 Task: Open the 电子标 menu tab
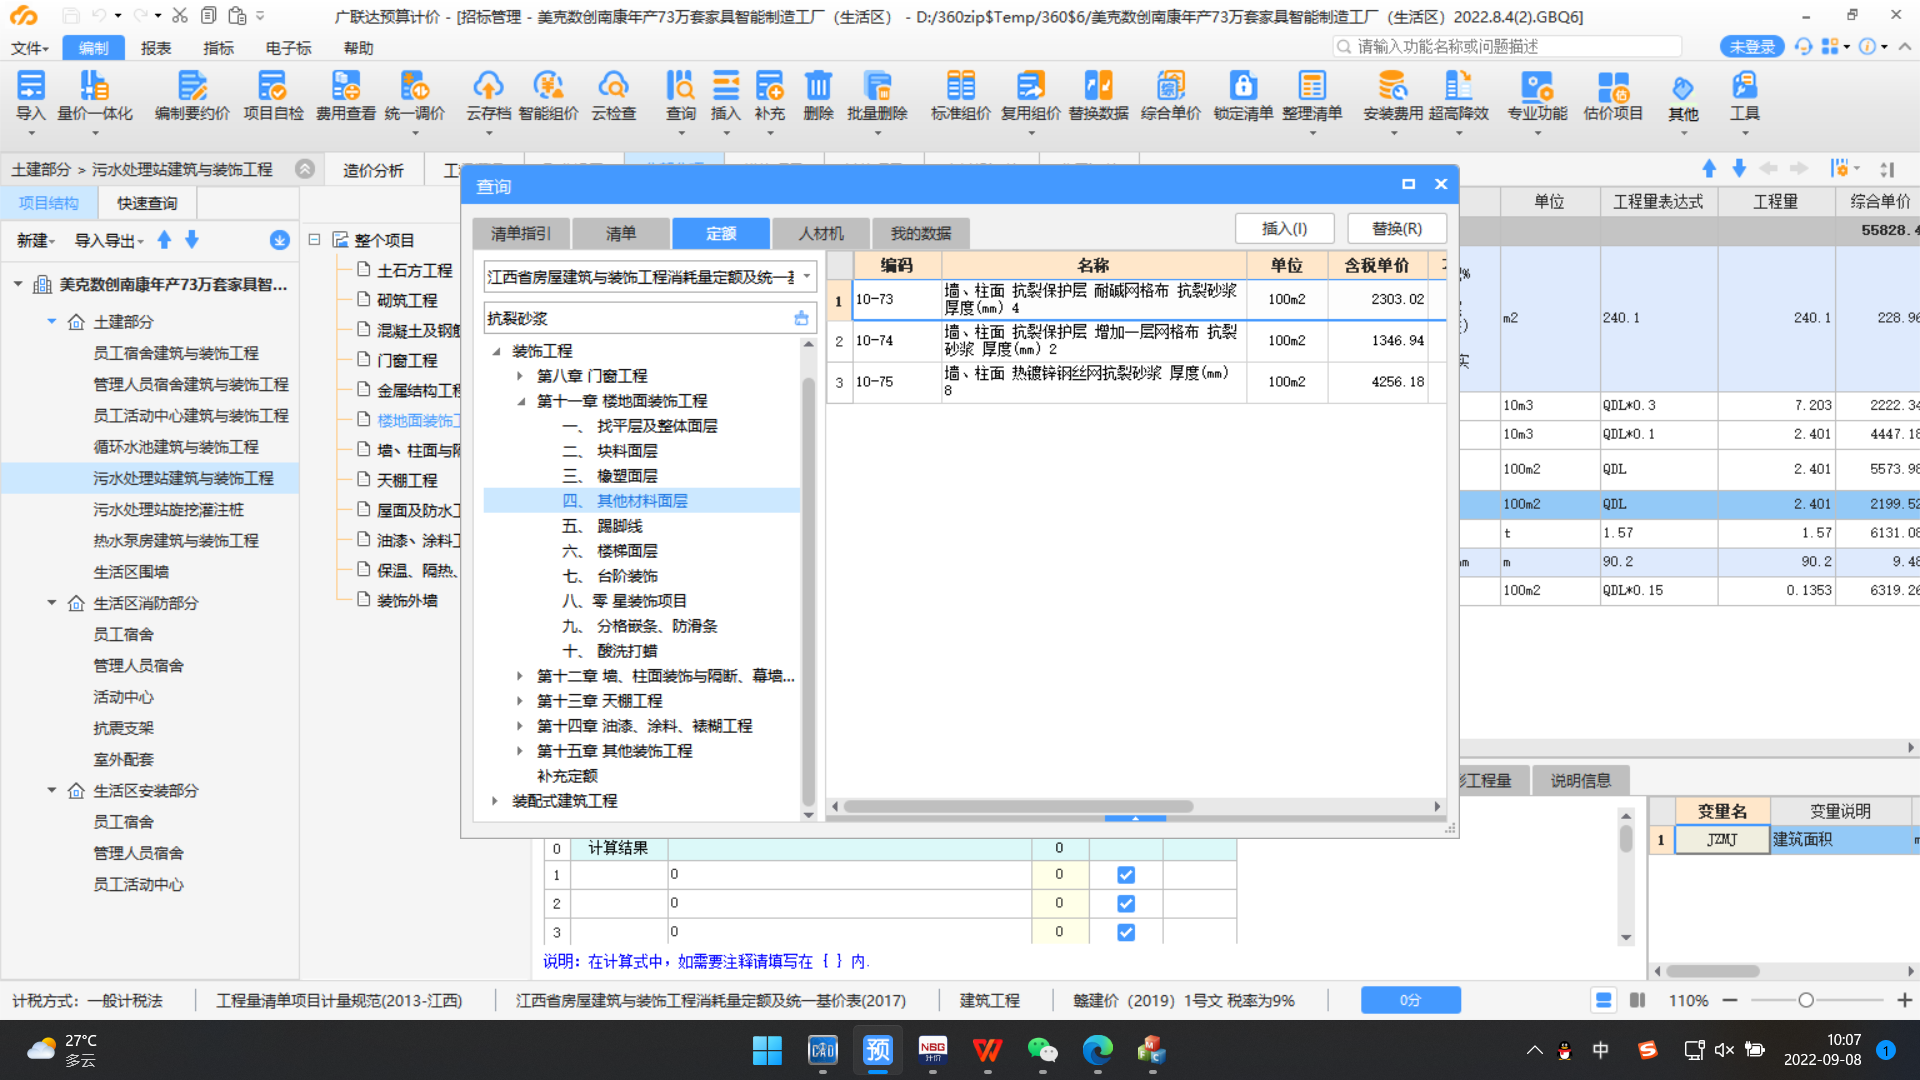pyautogui.click(x=289, y=48)
